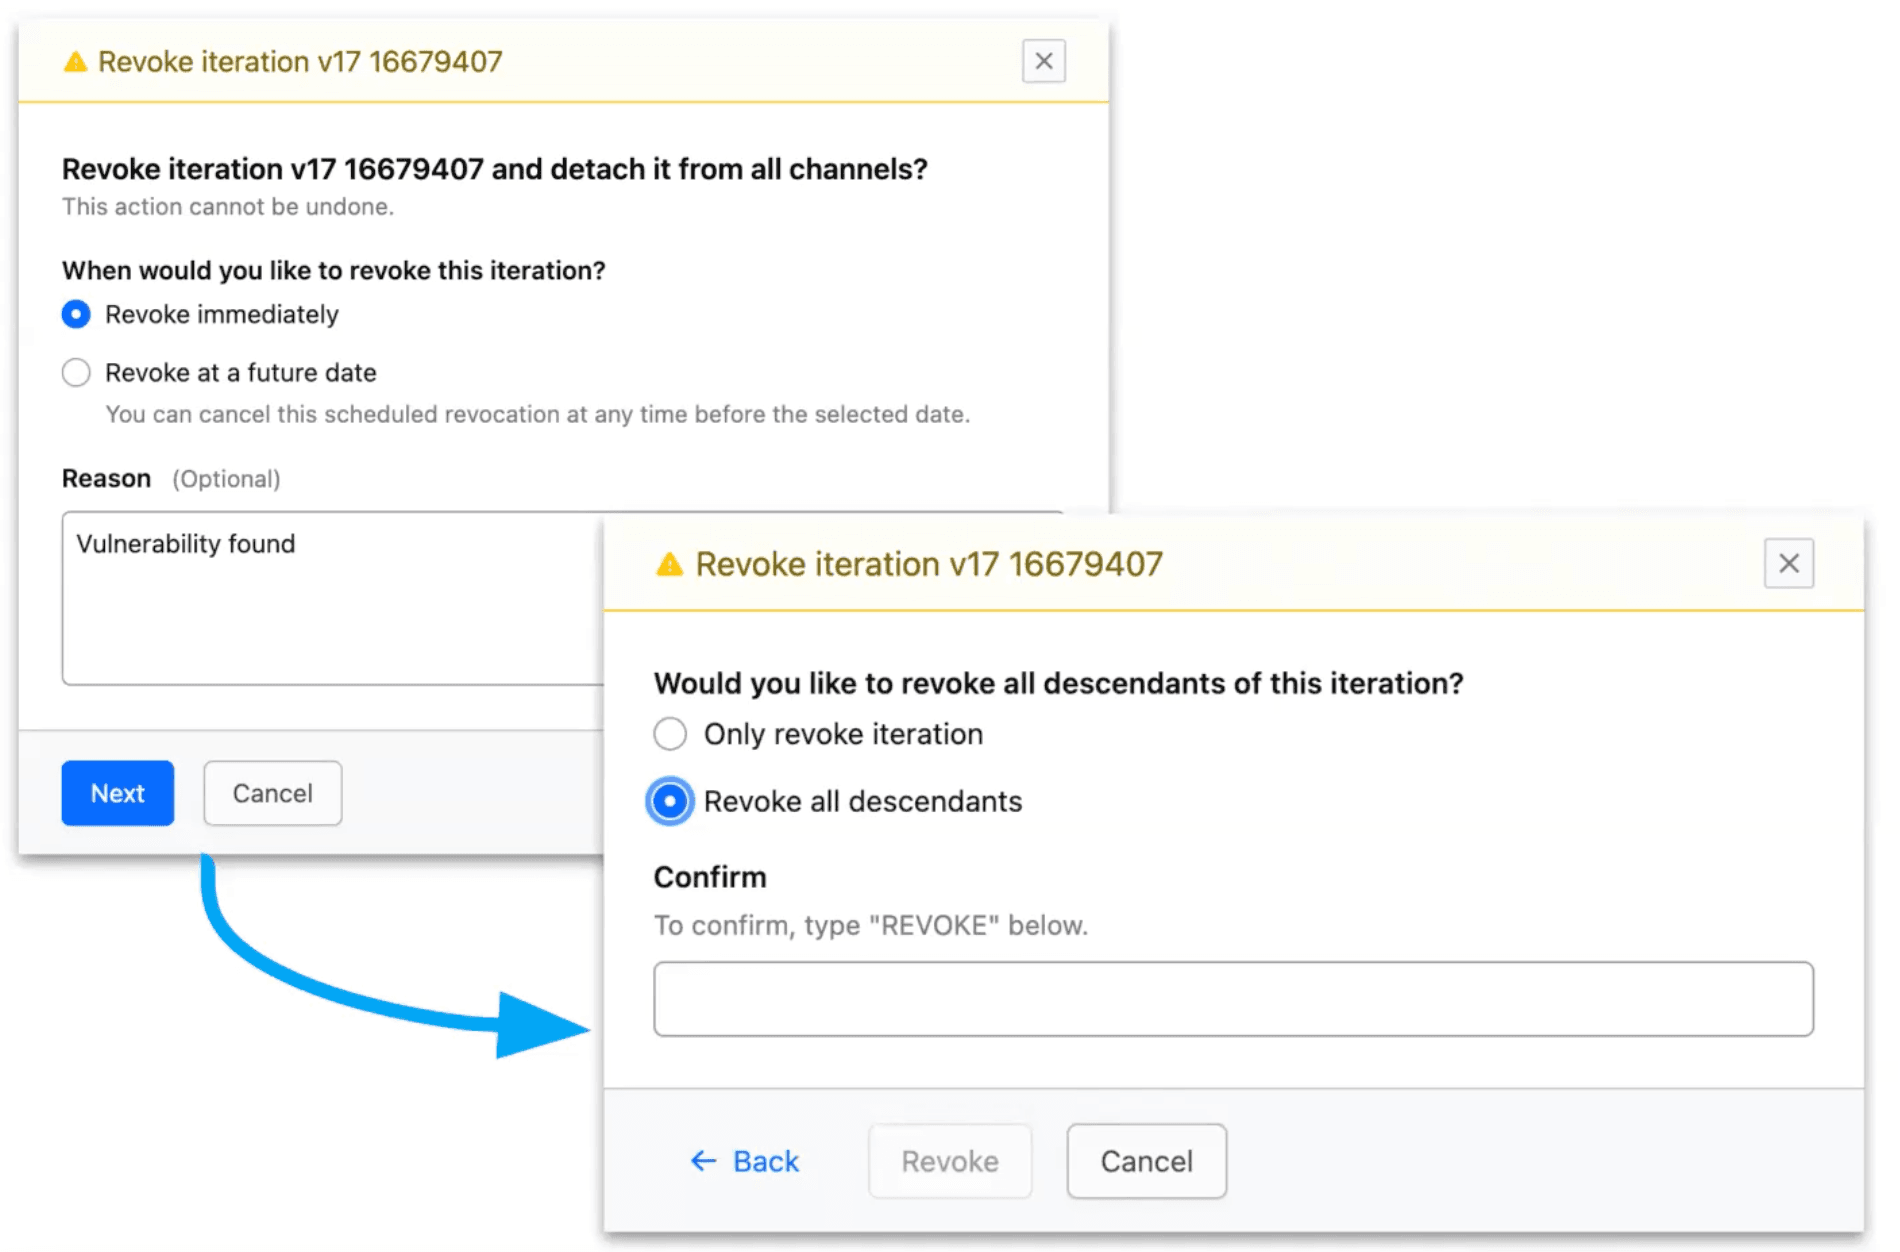Select Only revoke iteration option
This screenshot has width=1900, height=1252.
[670, 734]
